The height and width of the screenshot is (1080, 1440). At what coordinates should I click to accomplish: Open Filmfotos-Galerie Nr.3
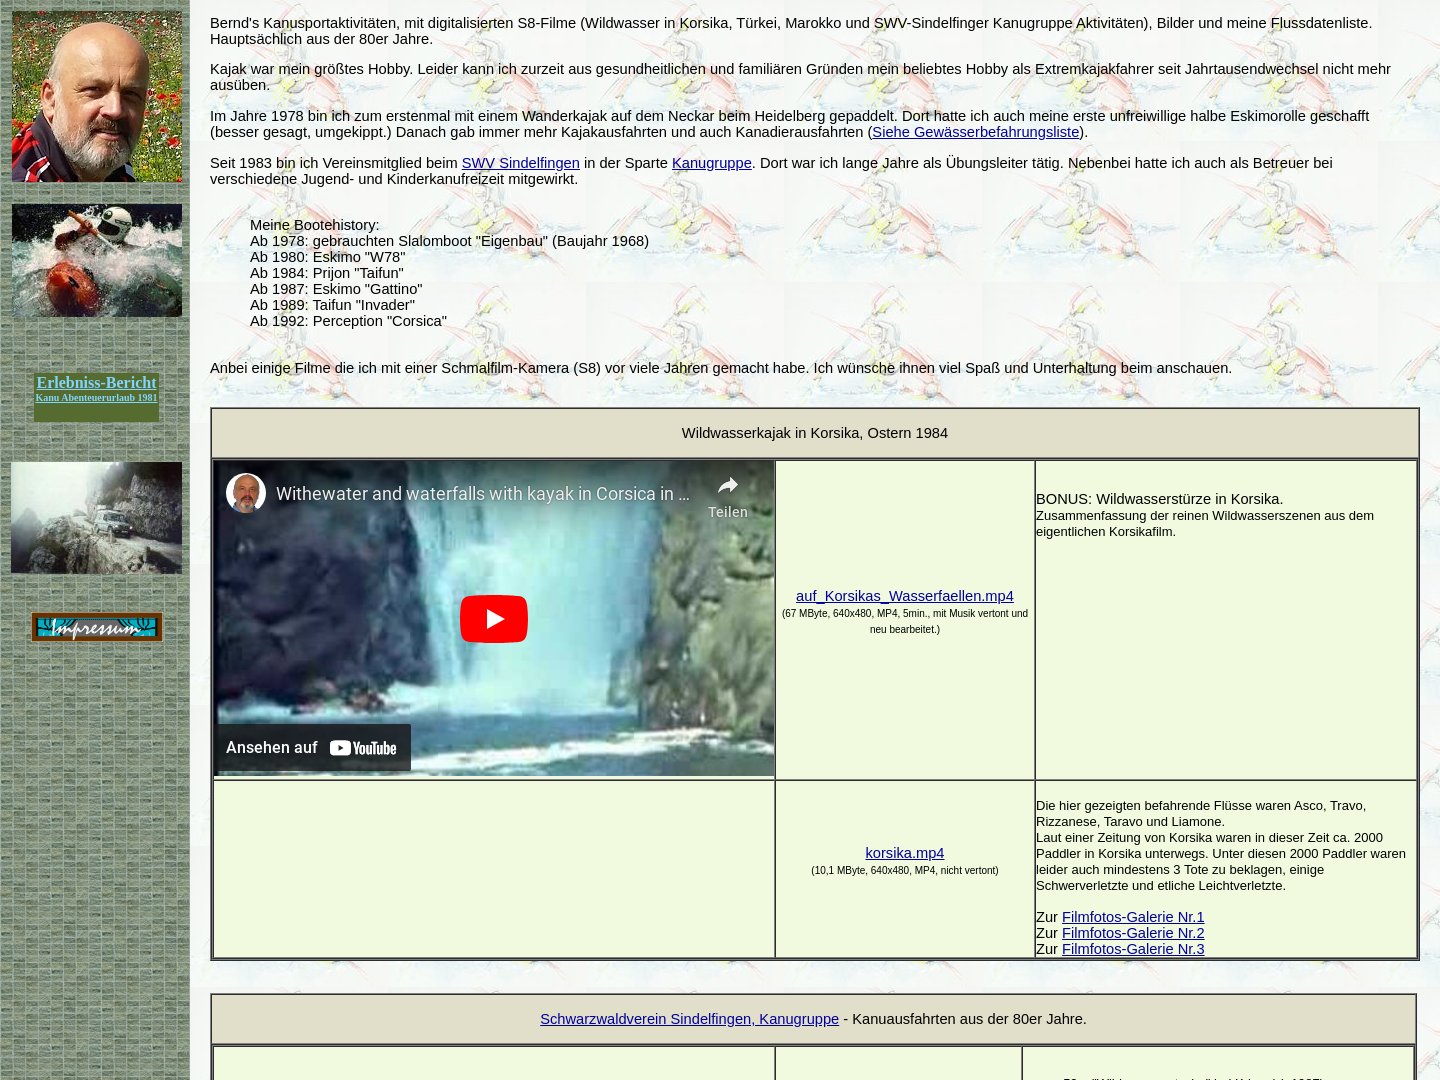click(x=1132, y=949)
